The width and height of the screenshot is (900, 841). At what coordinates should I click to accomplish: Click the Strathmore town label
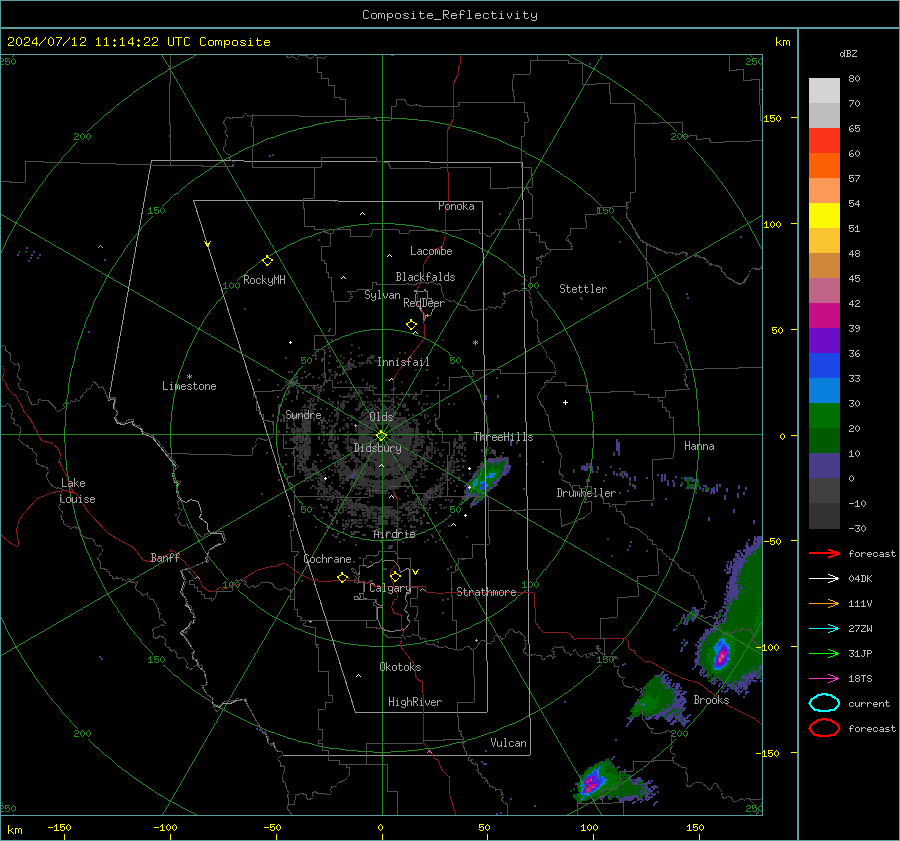486,592
